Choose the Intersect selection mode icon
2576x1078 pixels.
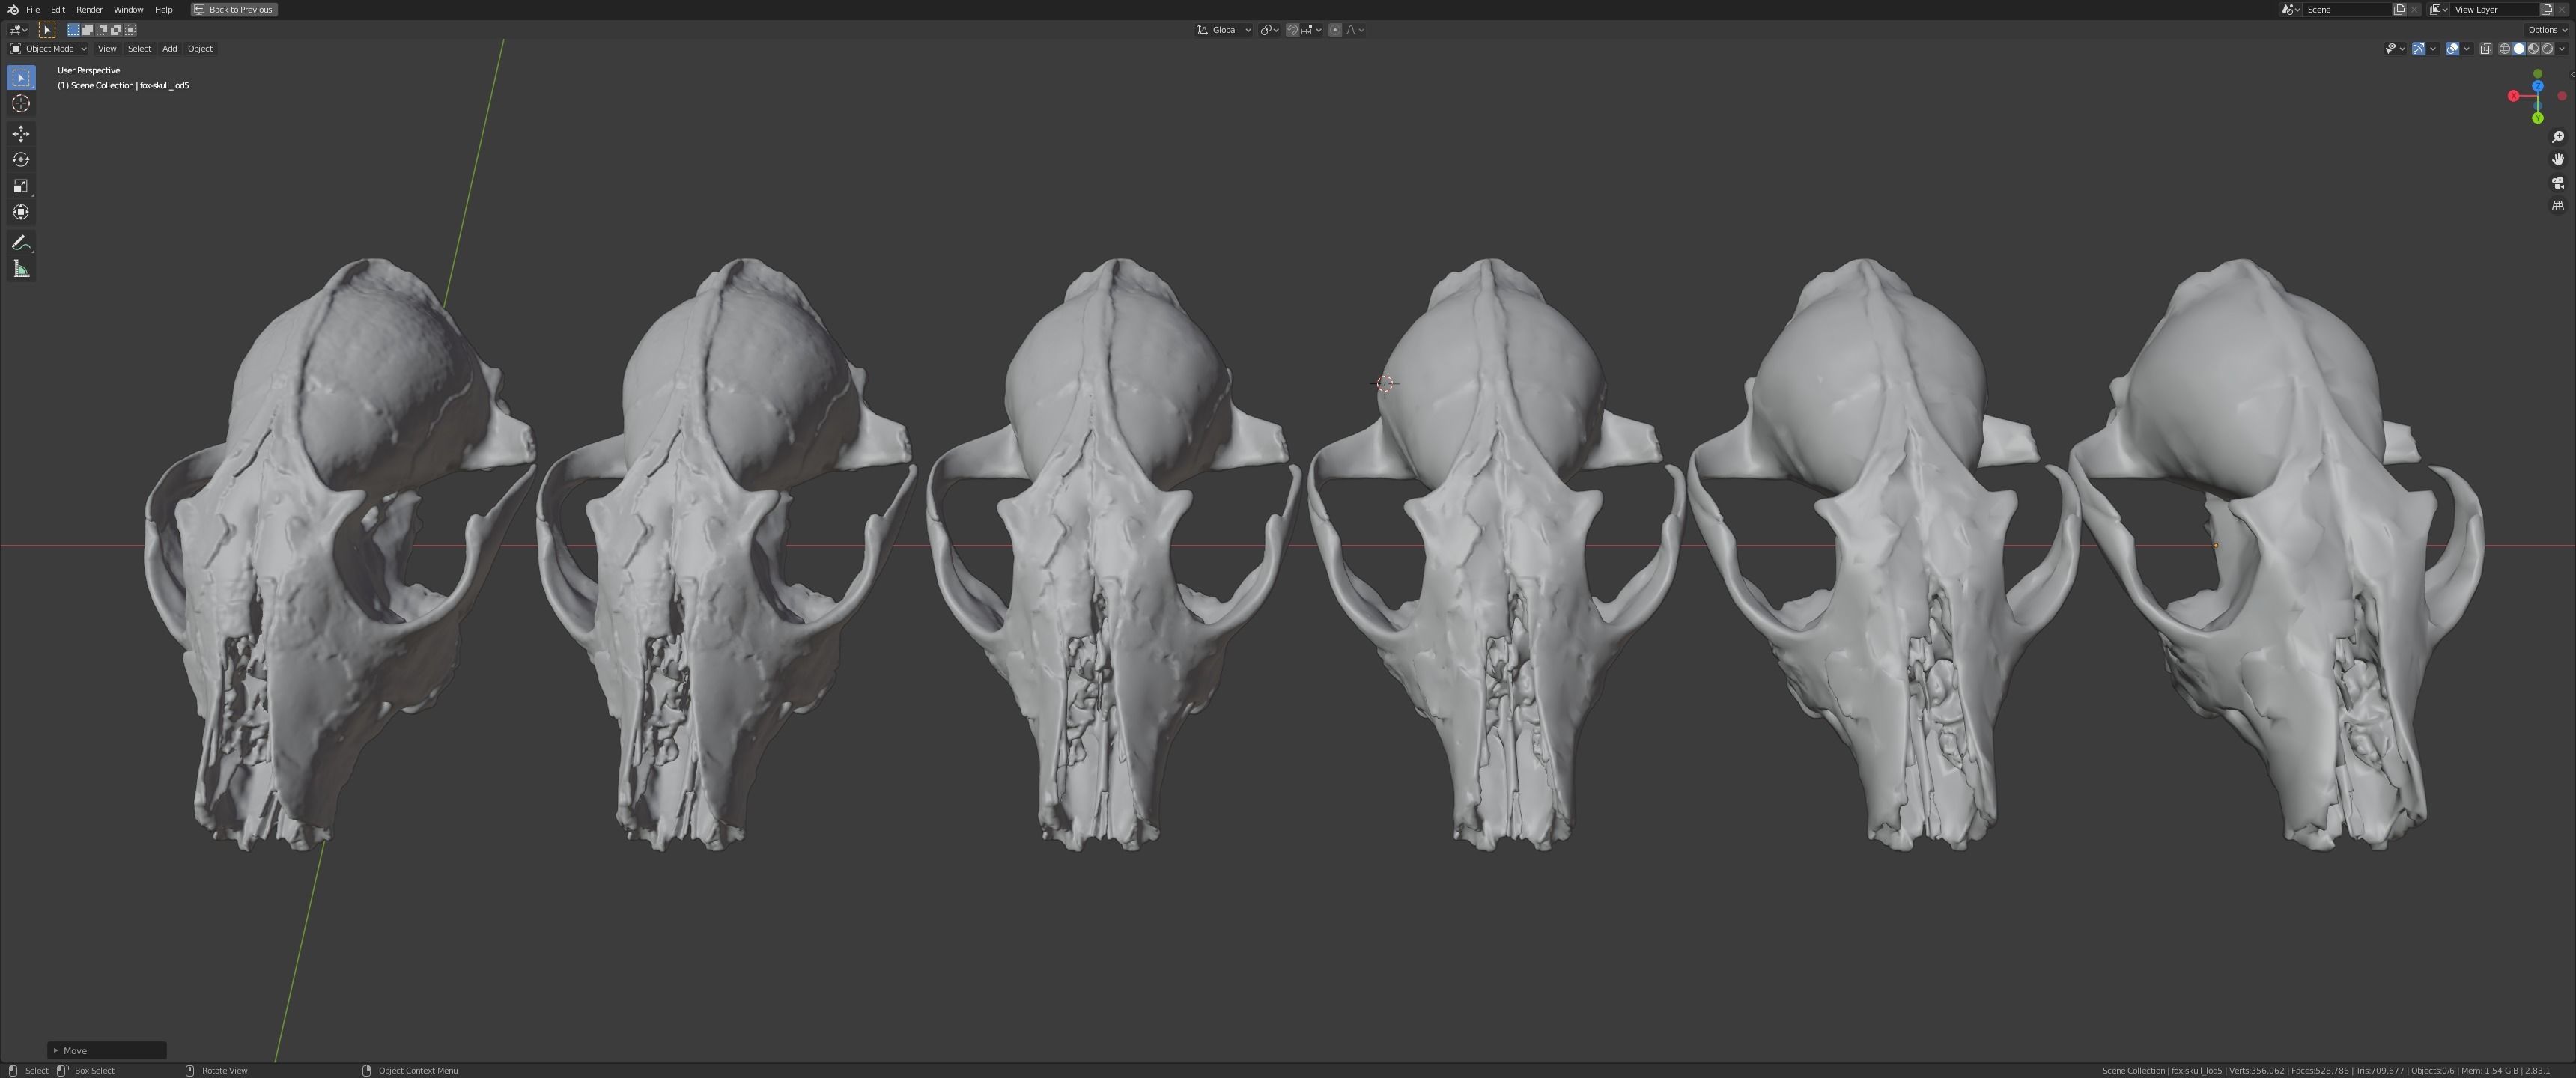point(130,30)
